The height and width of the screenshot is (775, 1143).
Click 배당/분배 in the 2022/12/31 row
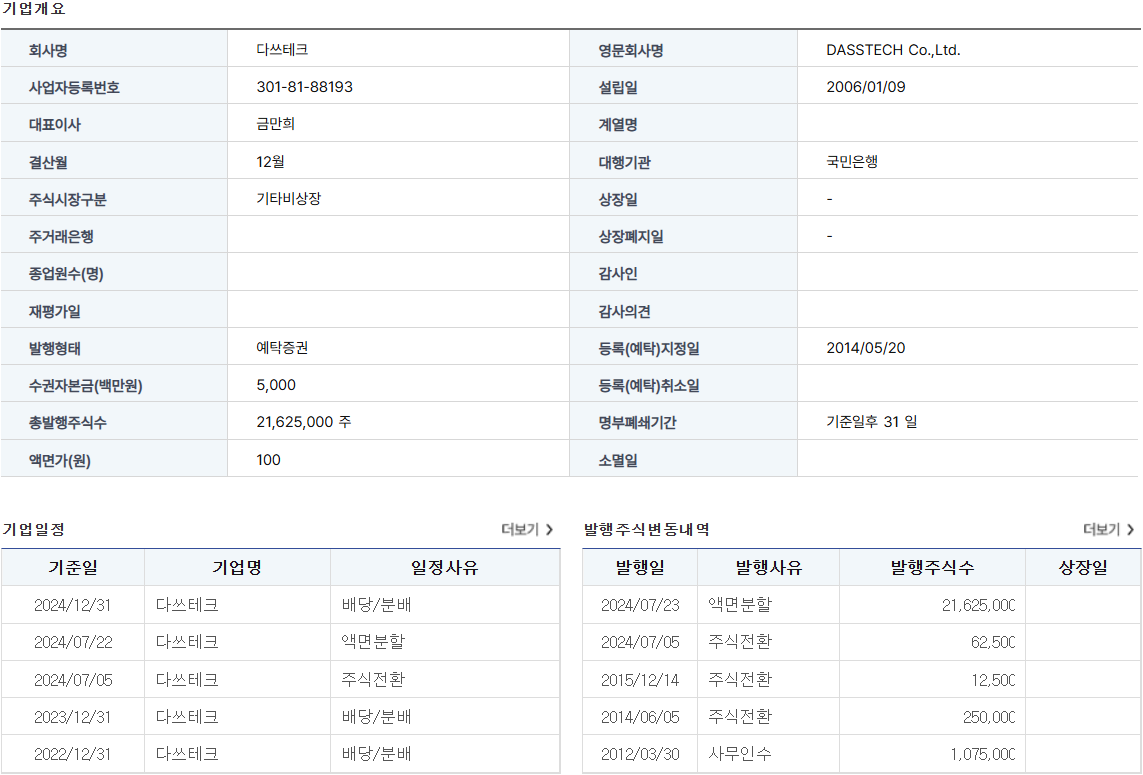pyautogui.click(x=376, y=754)
